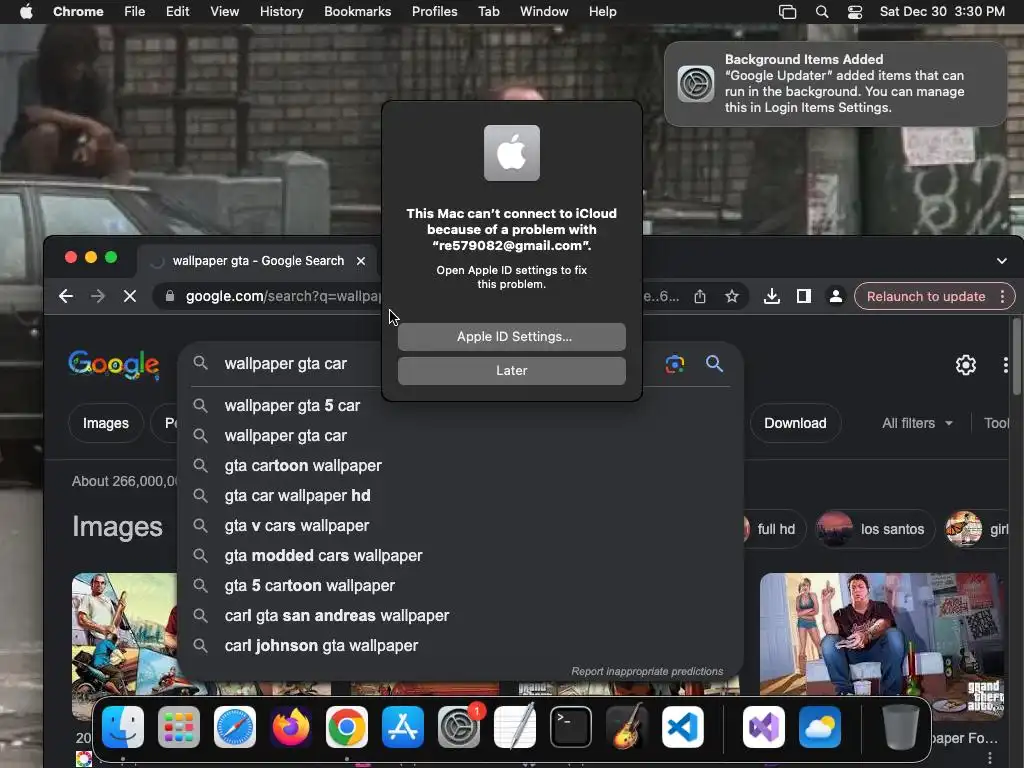Viewport: 1024px width, 768px height.
Task: Launch Firefox from the Dock
Action: coord(291,727)
